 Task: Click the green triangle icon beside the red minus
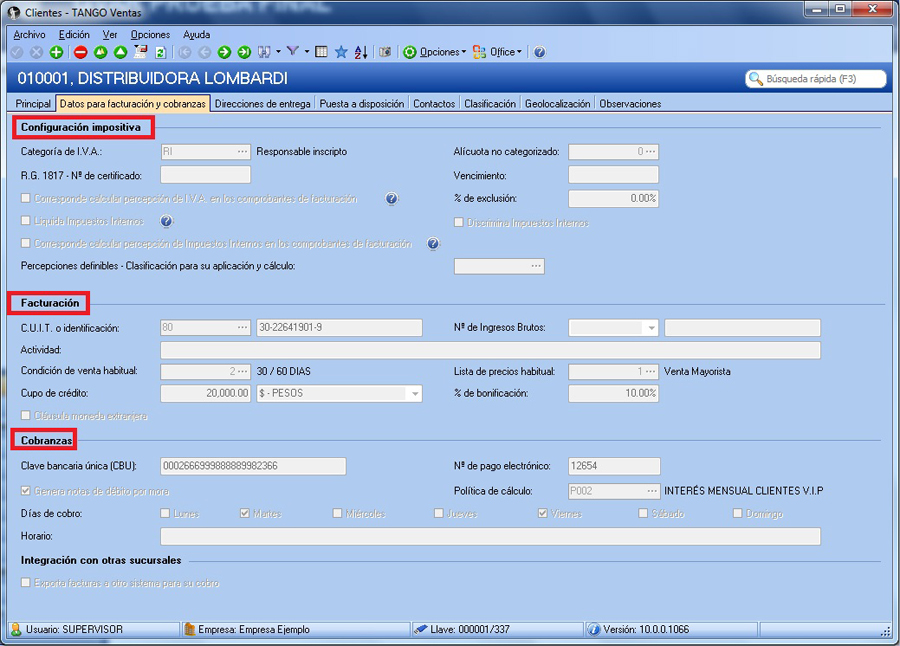point(100,52)
